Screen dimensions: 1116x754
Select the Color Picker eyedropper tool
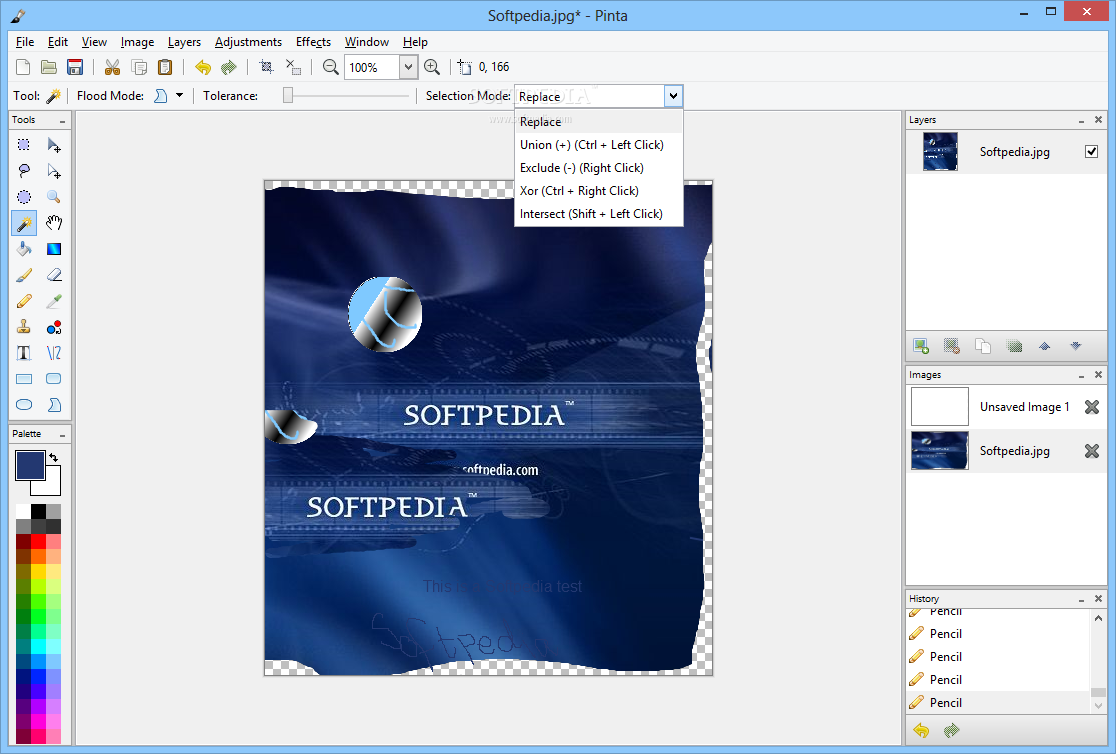tap(53, 301)
